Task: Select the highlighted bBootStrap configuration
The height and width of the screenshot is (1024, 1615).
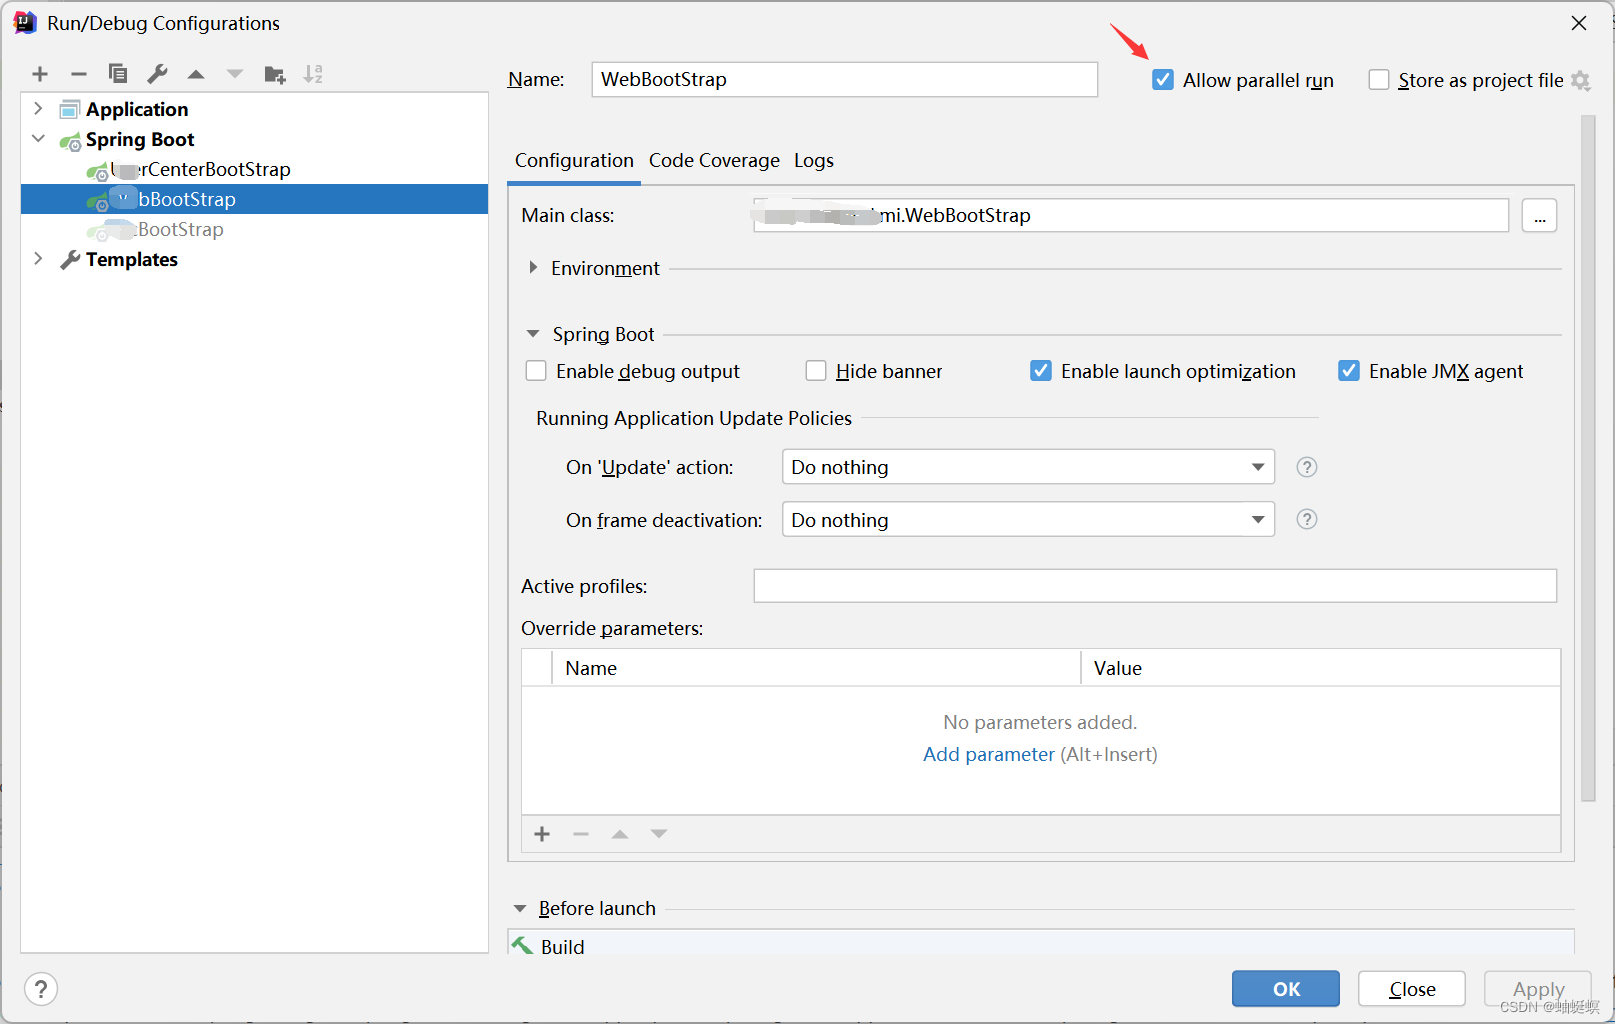Action: click(x=254, y=199)
